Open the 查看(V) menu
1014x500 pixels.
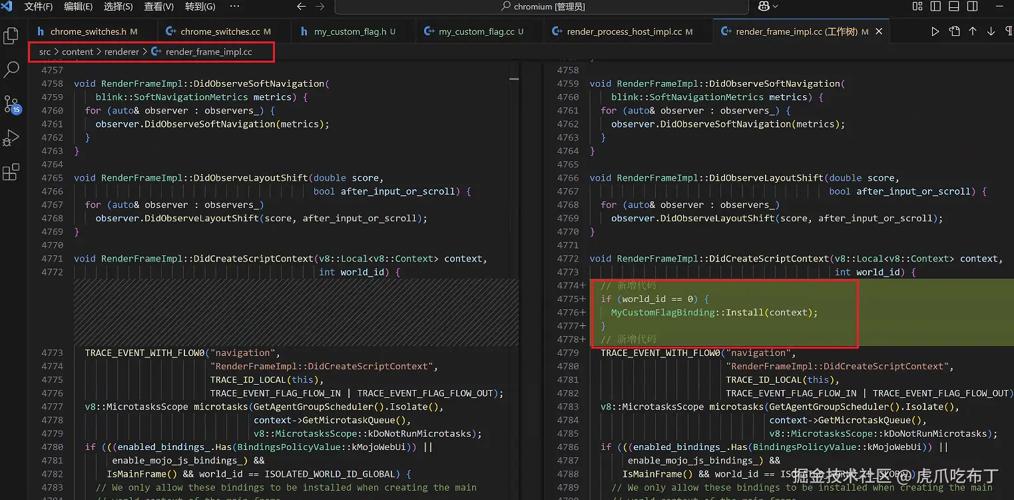click(158, 6)
